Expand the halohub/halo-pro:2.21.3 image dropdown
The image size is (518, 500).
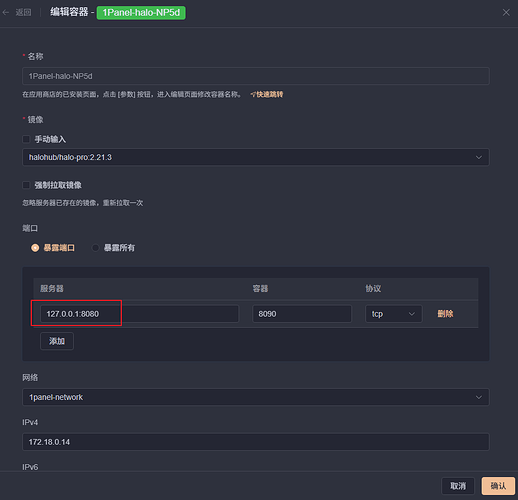point(256,157)
